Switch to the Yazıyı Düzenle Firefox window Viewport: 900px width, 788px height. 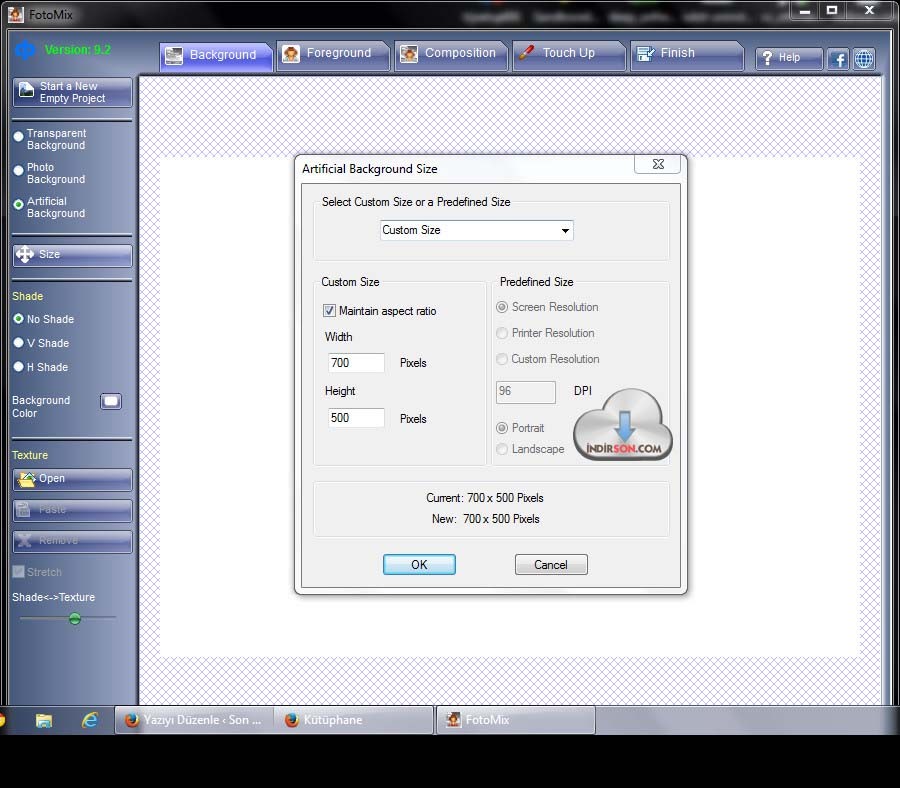point(195,720)
